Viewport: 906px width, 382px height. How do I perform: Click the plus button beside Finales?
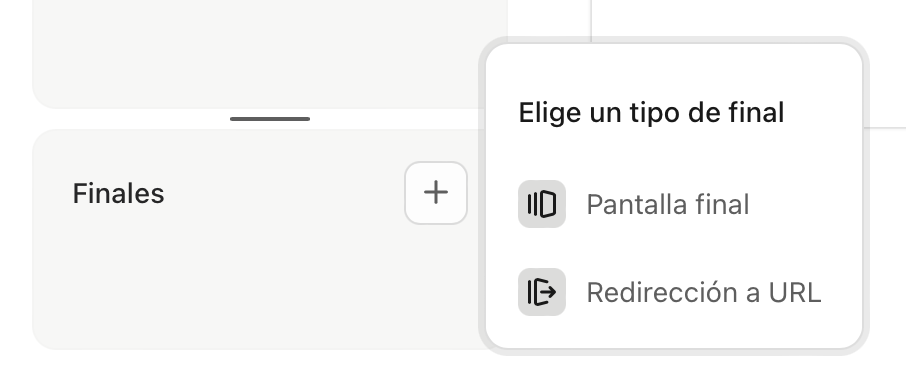436,193
